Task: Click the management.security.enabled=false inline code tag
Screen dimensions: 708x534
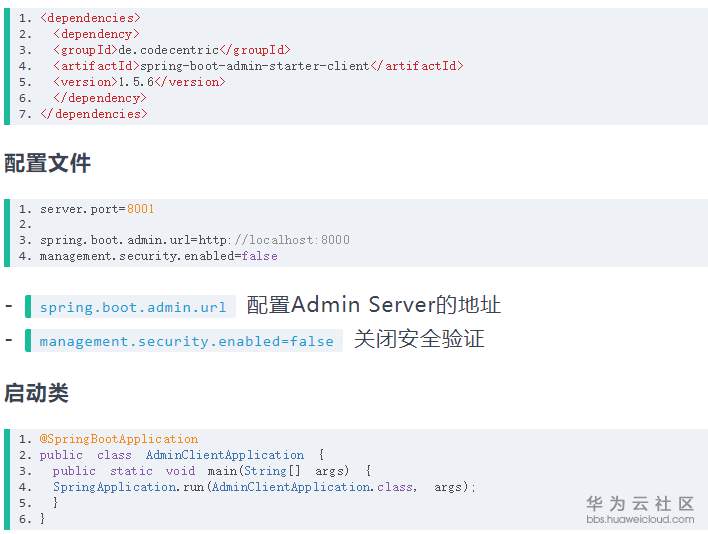Action: [186, 341]
